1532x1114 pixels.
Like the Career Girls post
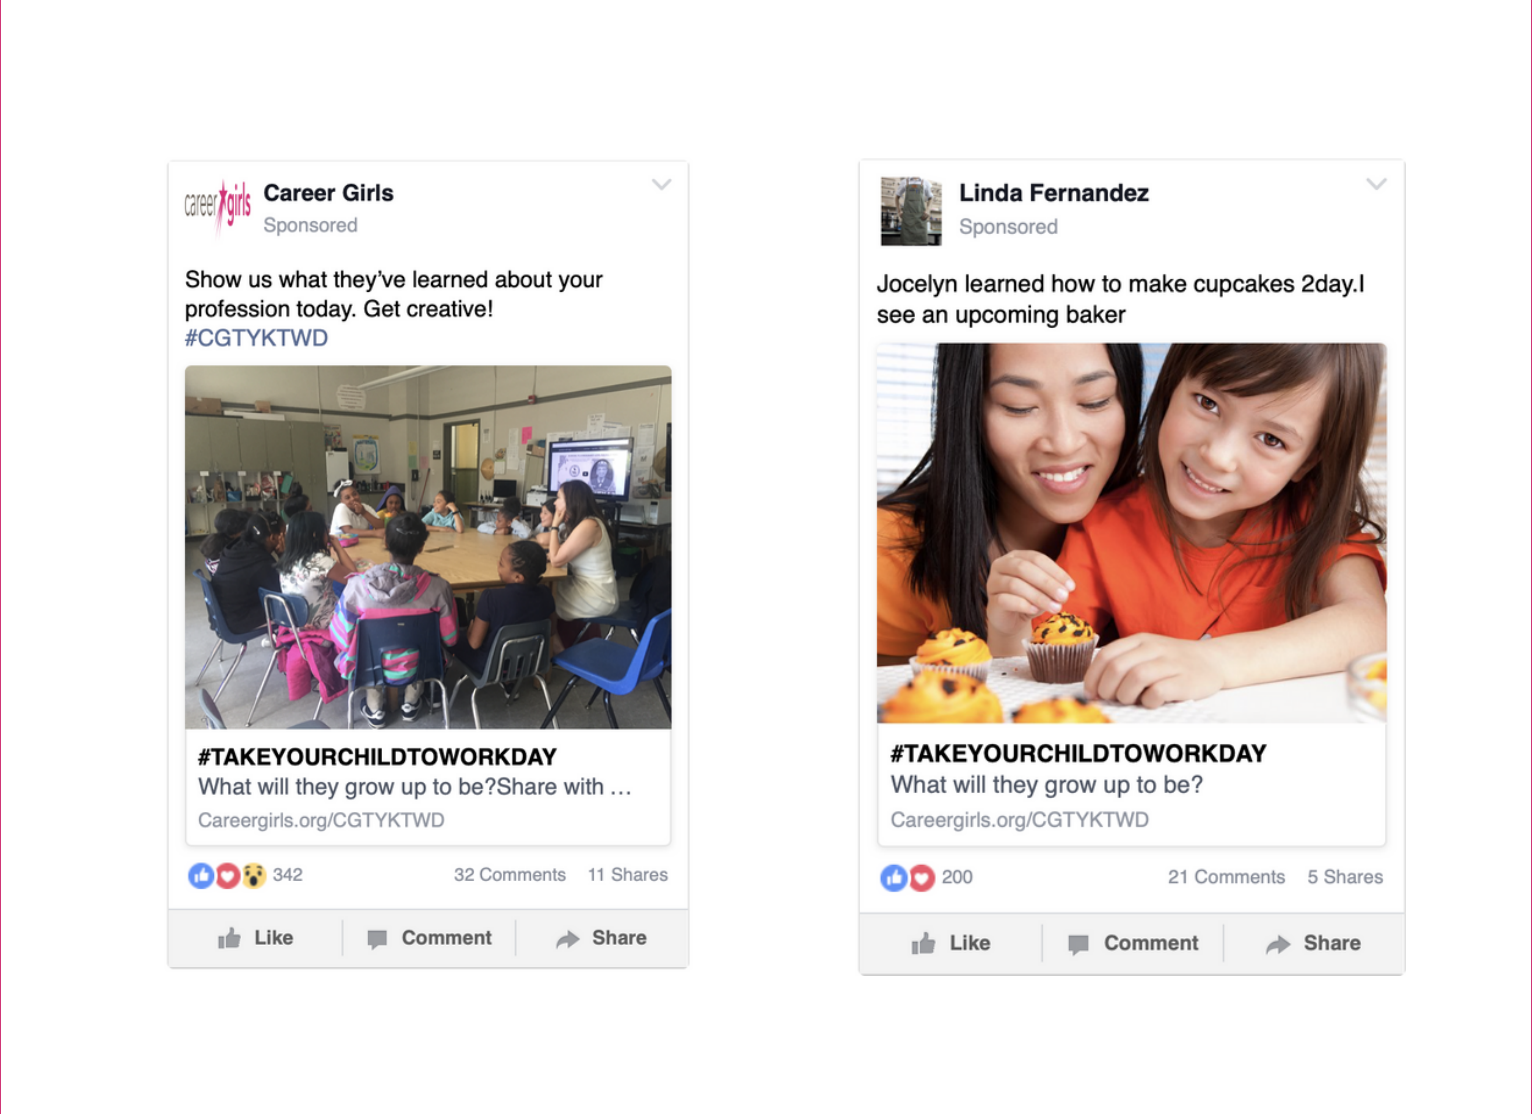click(256, 938)
